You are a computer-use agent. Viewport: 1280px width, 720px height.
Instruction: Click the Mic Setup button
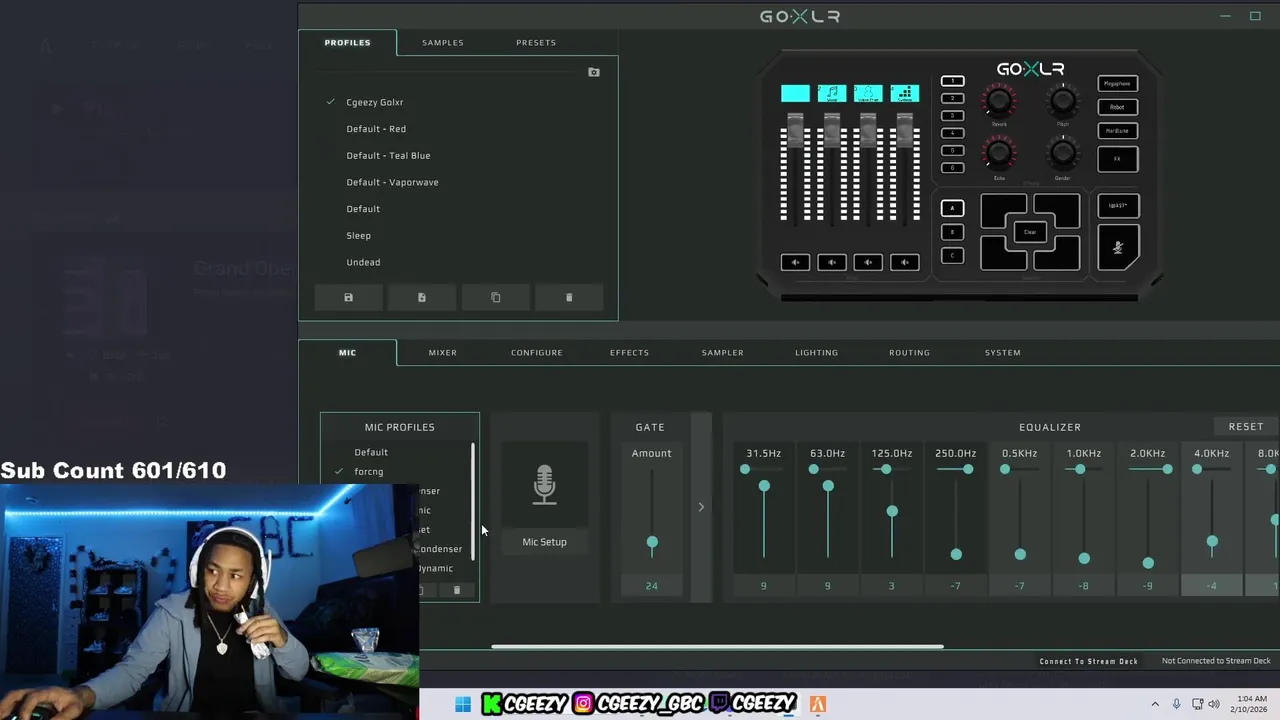coord(544,542)
